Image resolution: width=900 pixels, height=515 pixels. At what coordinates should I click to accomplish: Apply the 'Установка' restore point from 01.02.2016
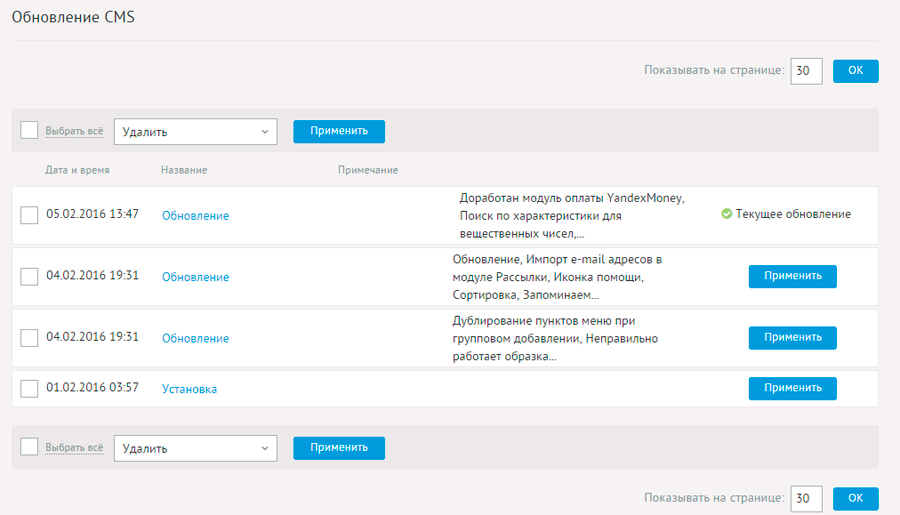point(792,388)
